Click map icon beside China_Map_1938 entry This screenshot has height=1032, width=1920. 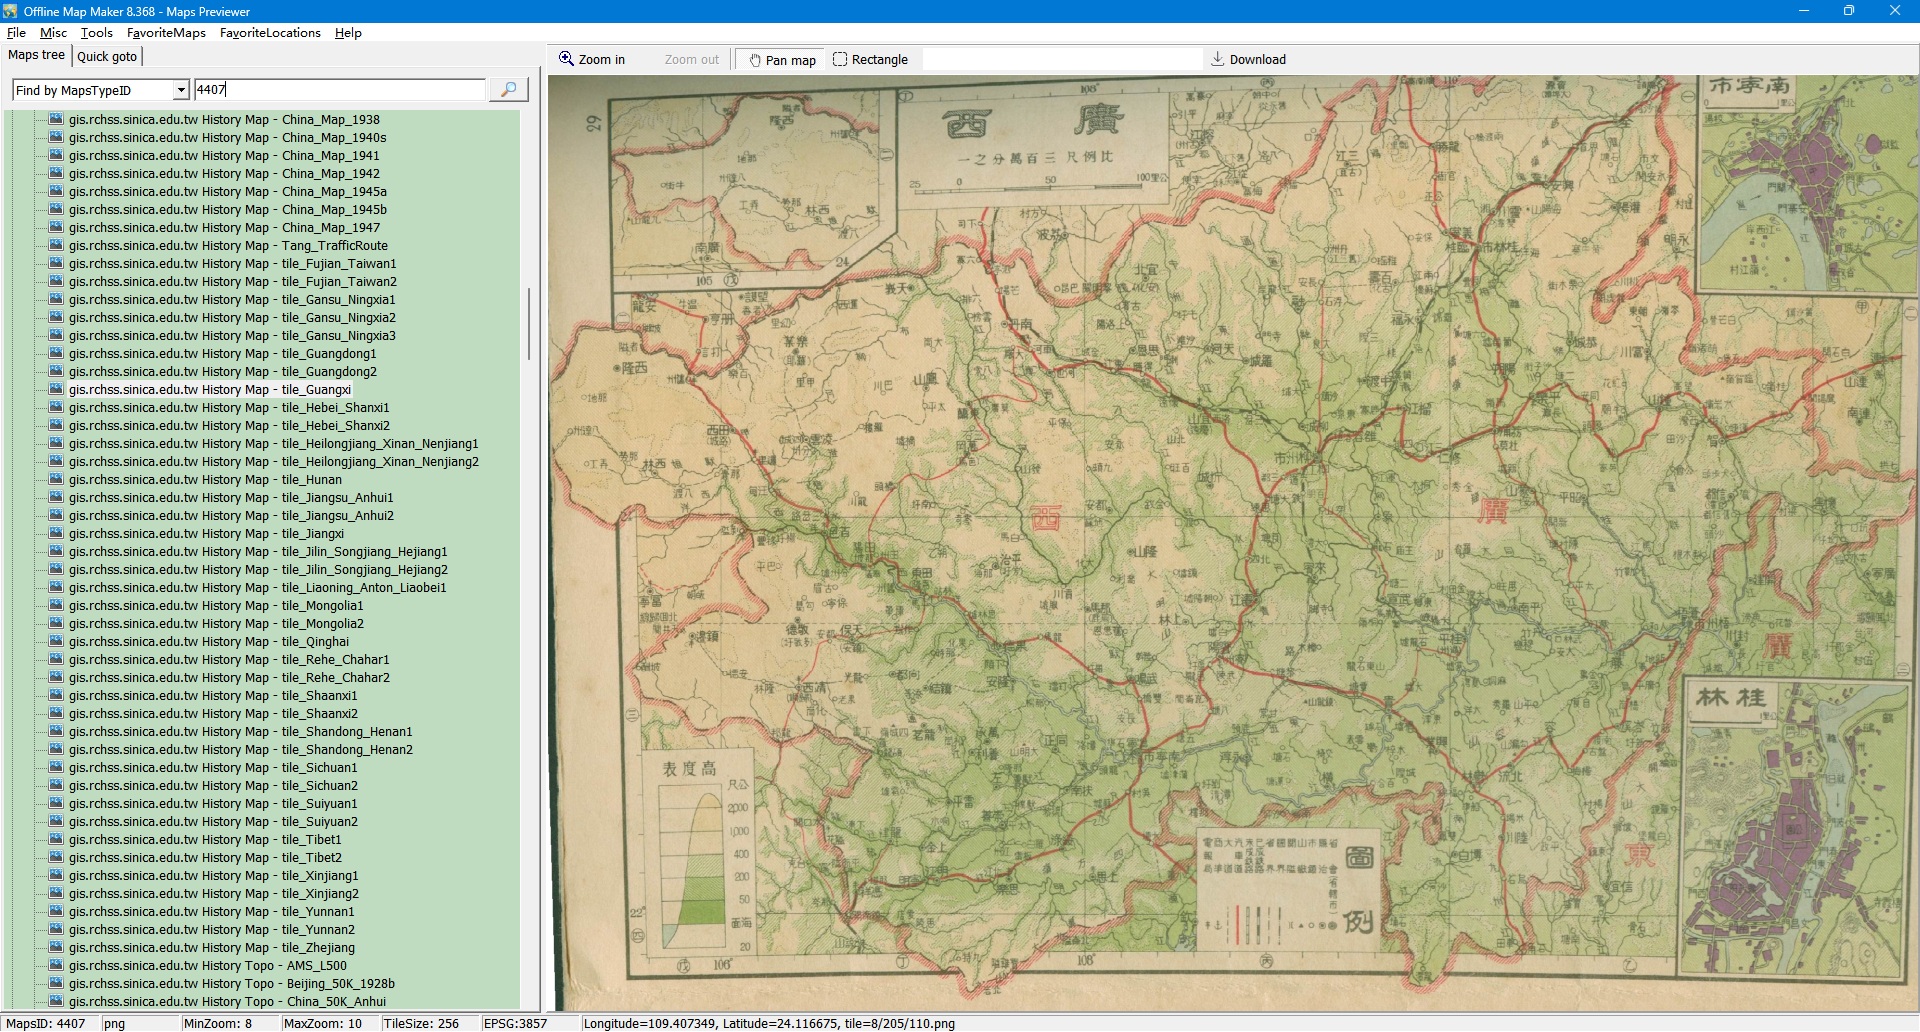tap(56, 120)
